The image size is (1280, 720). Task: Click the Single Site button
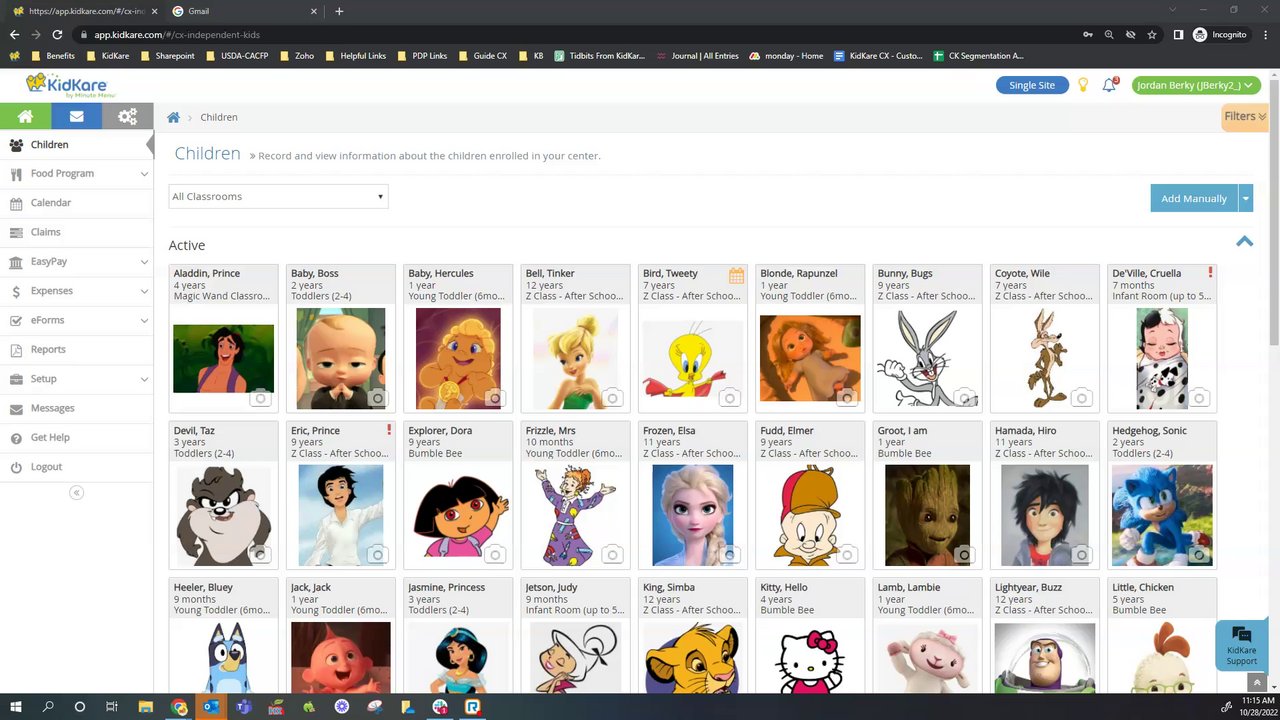tap(1032, 85)
